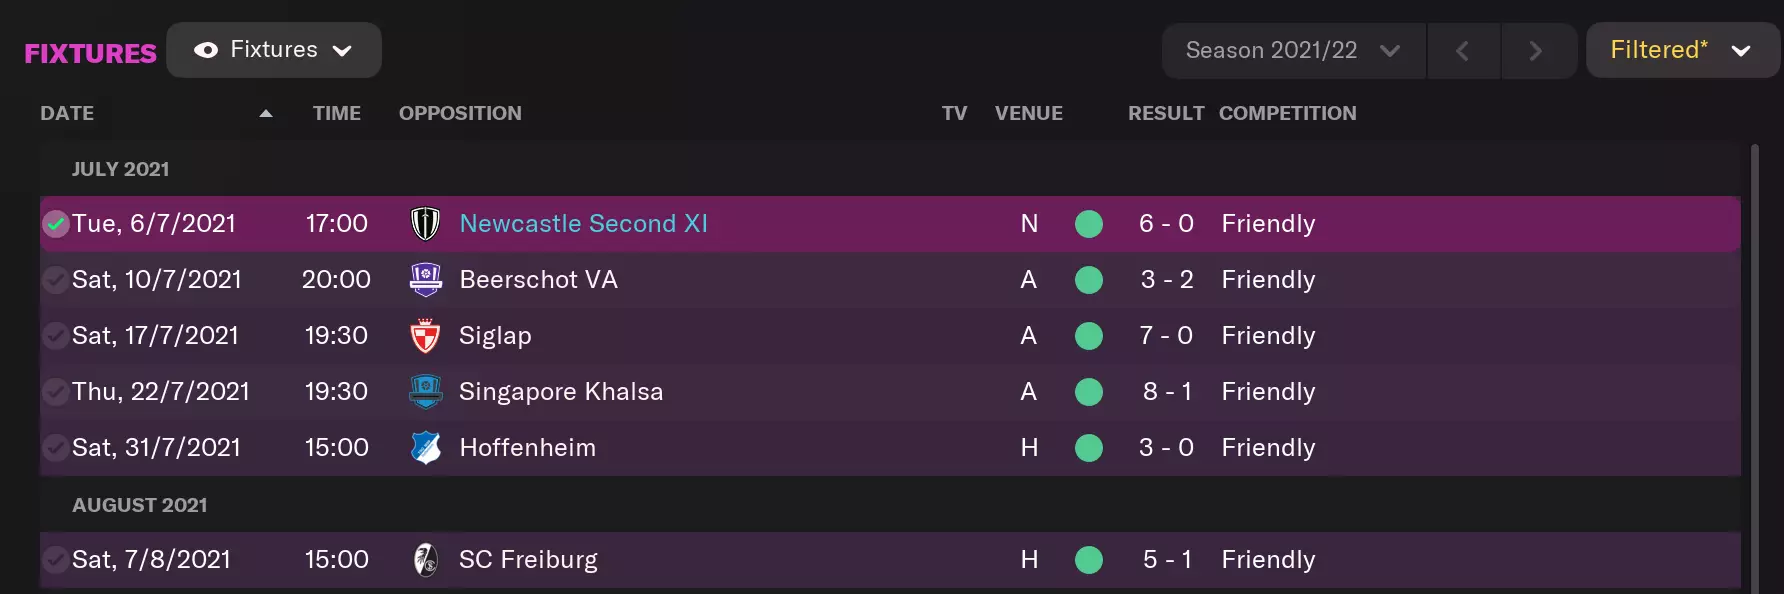Viewport: 1784px width, 594px height.
Task: Click the fixtures list vertical scrollbar
Action: tap(1754, 360)
